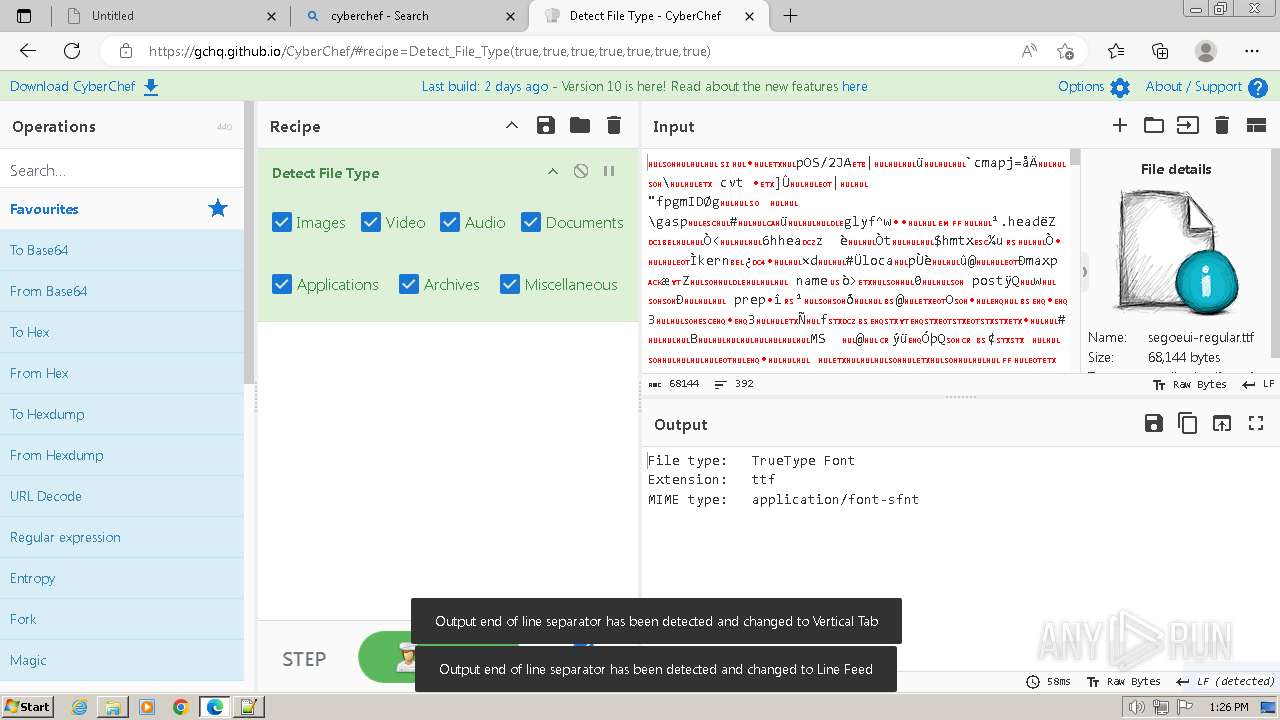Viewport: 1280px width, 720px height.
Task: Open the browser Collections panel
Action: click(x=1160, y=51)
